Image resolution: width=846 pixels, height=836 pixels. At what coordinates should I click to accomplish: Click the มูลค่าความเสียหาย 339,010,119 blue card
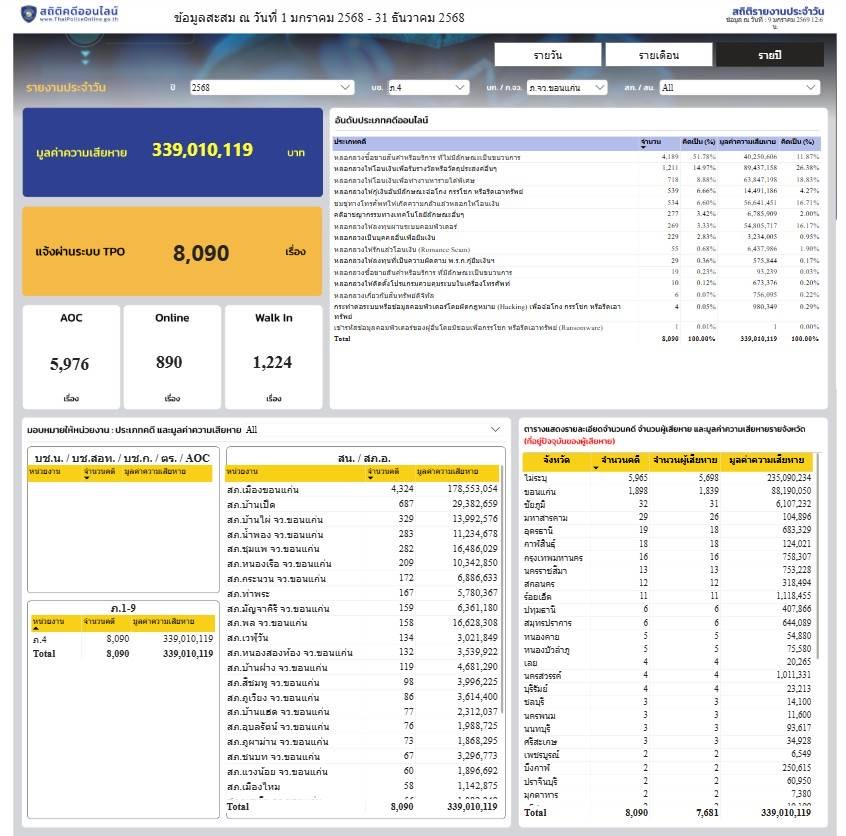pyautogui.click(x=173, y=152)
